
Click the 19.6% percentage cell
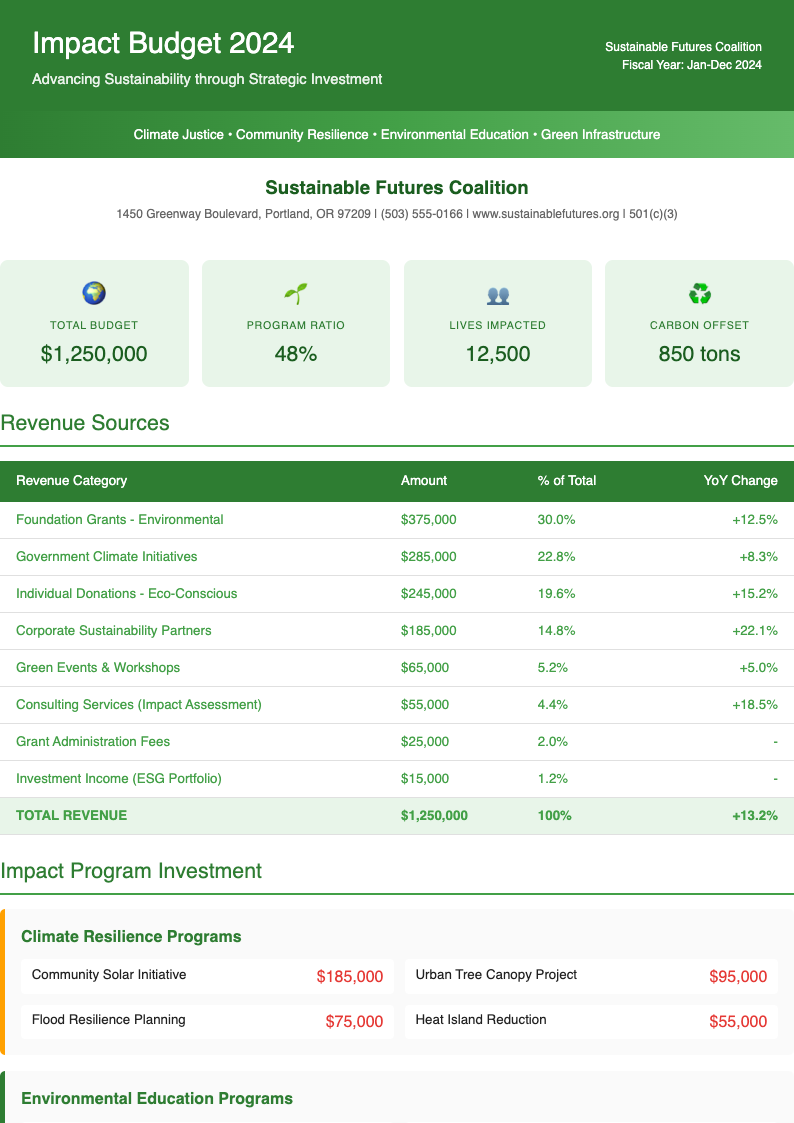[556, 594]
